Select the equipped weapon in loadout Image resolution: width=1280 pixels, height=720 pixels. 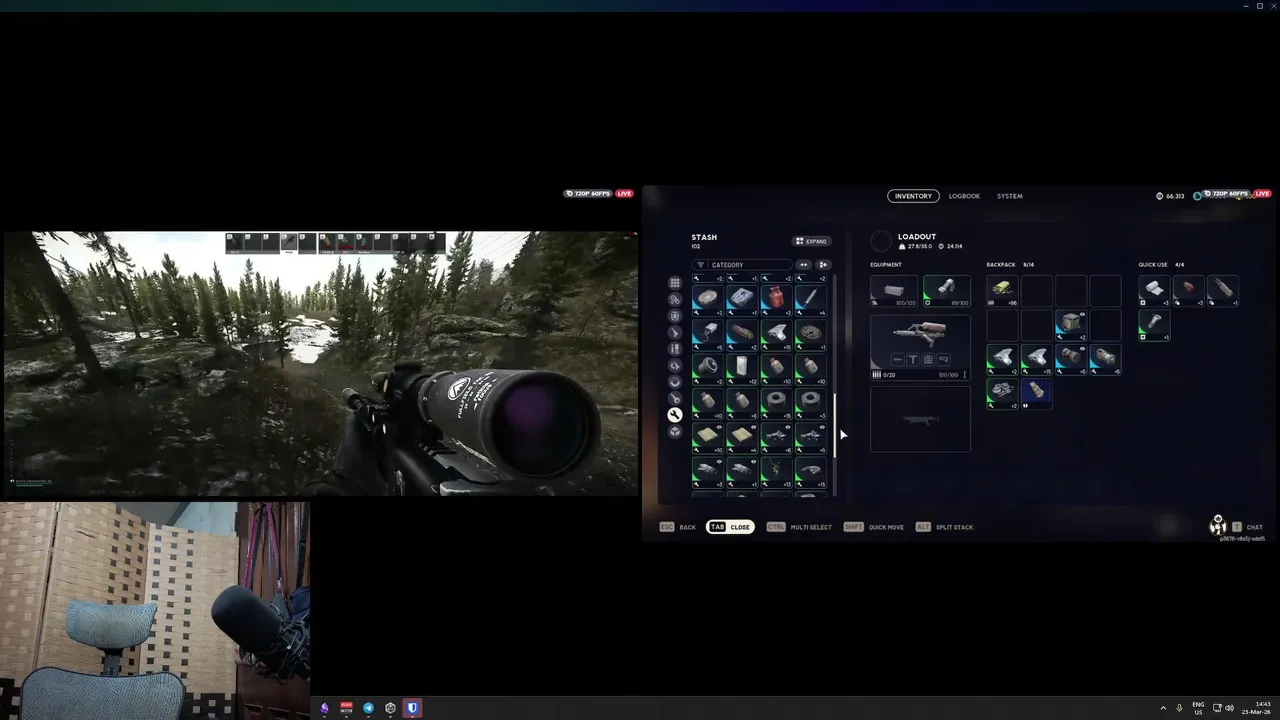[920, 347]
